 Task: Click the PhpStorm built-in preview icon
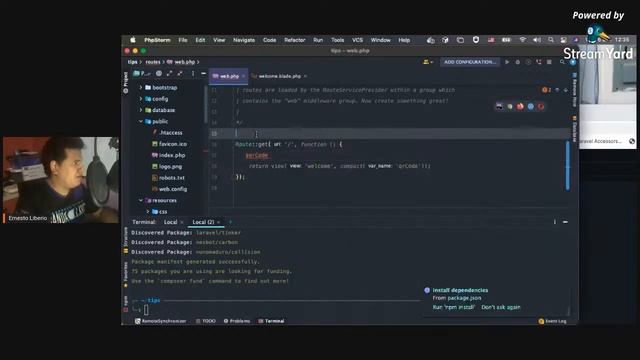(x=499, y=107)
